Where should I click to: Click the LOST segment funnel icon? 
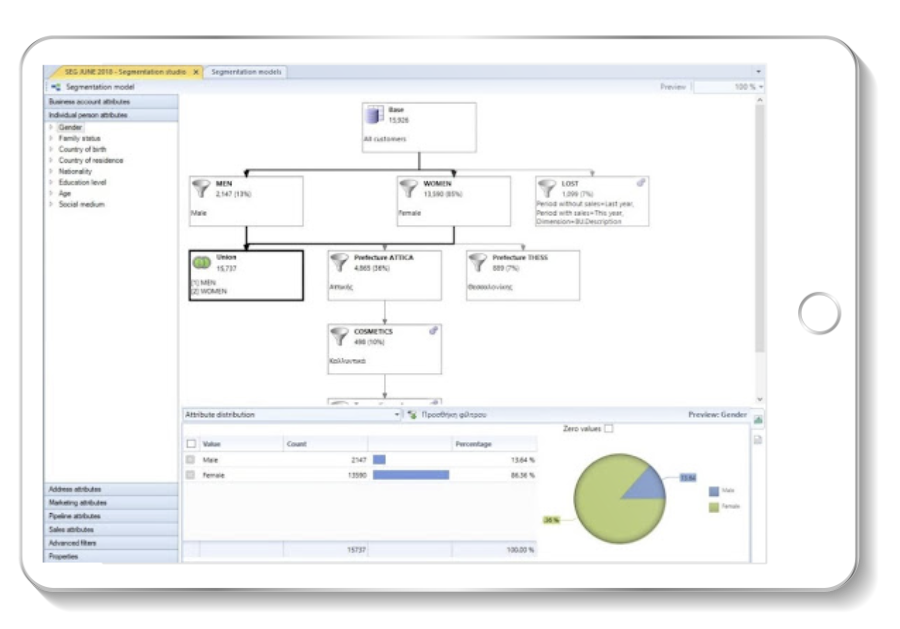coord(548,189)
